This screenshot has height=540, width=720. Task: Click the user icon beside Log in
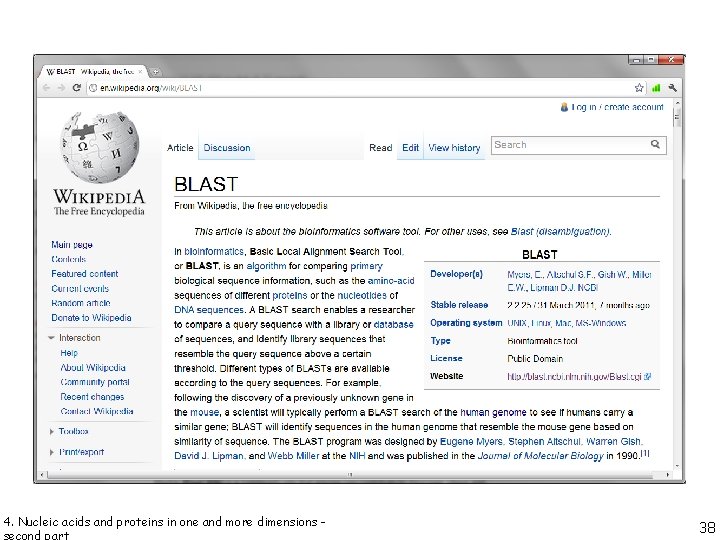[564, 107]
